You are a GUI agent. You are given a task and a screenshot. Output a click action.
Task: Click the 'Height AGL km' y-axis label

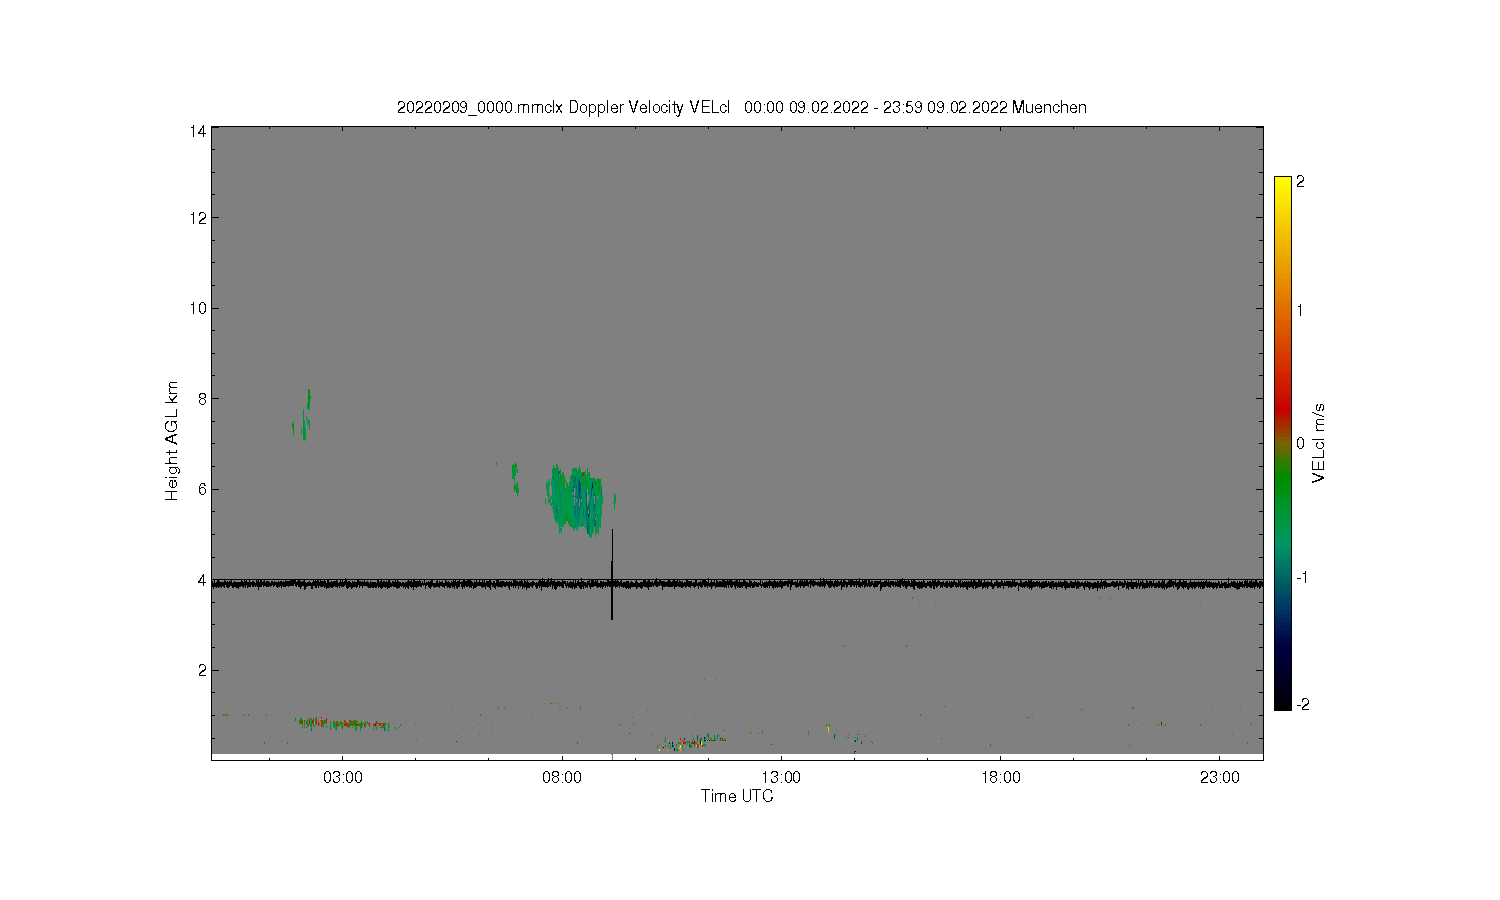172,441
